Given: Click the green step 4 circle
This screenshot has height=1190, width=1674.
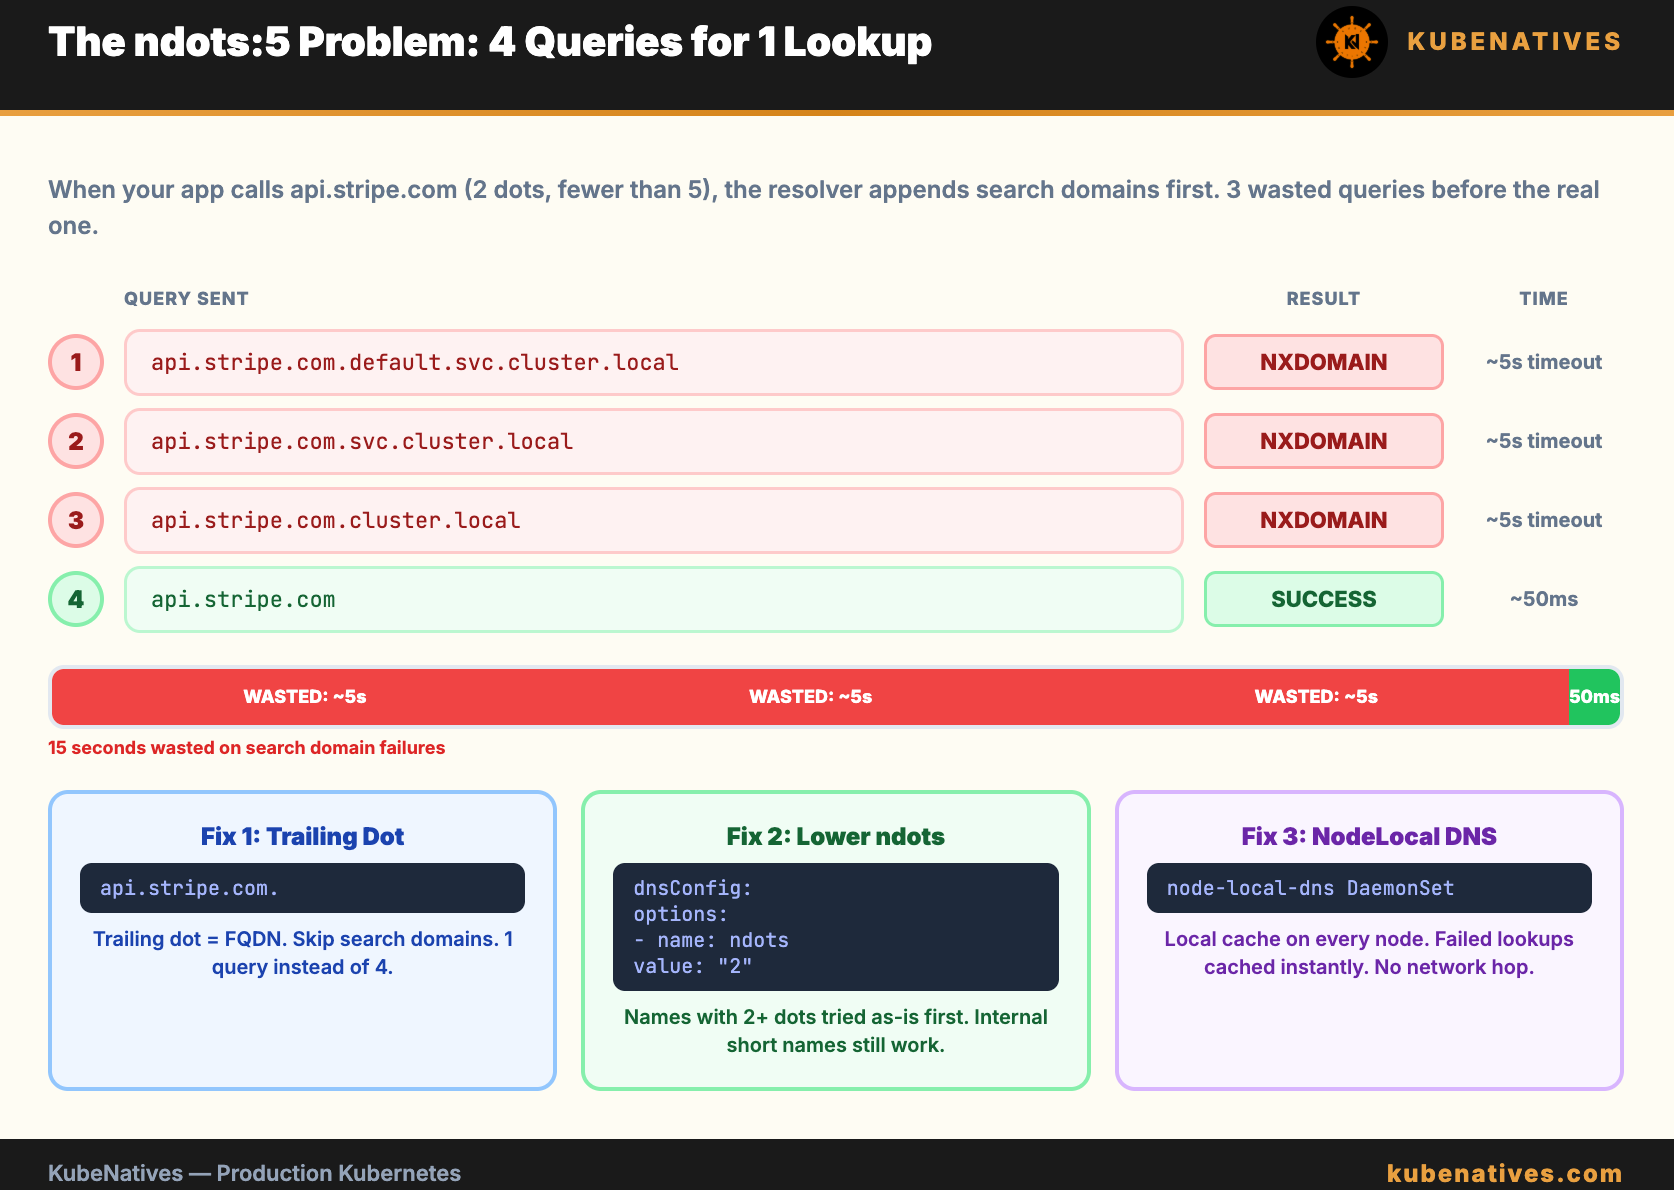Looking at the screenshot, I should (x=76, y=599).
